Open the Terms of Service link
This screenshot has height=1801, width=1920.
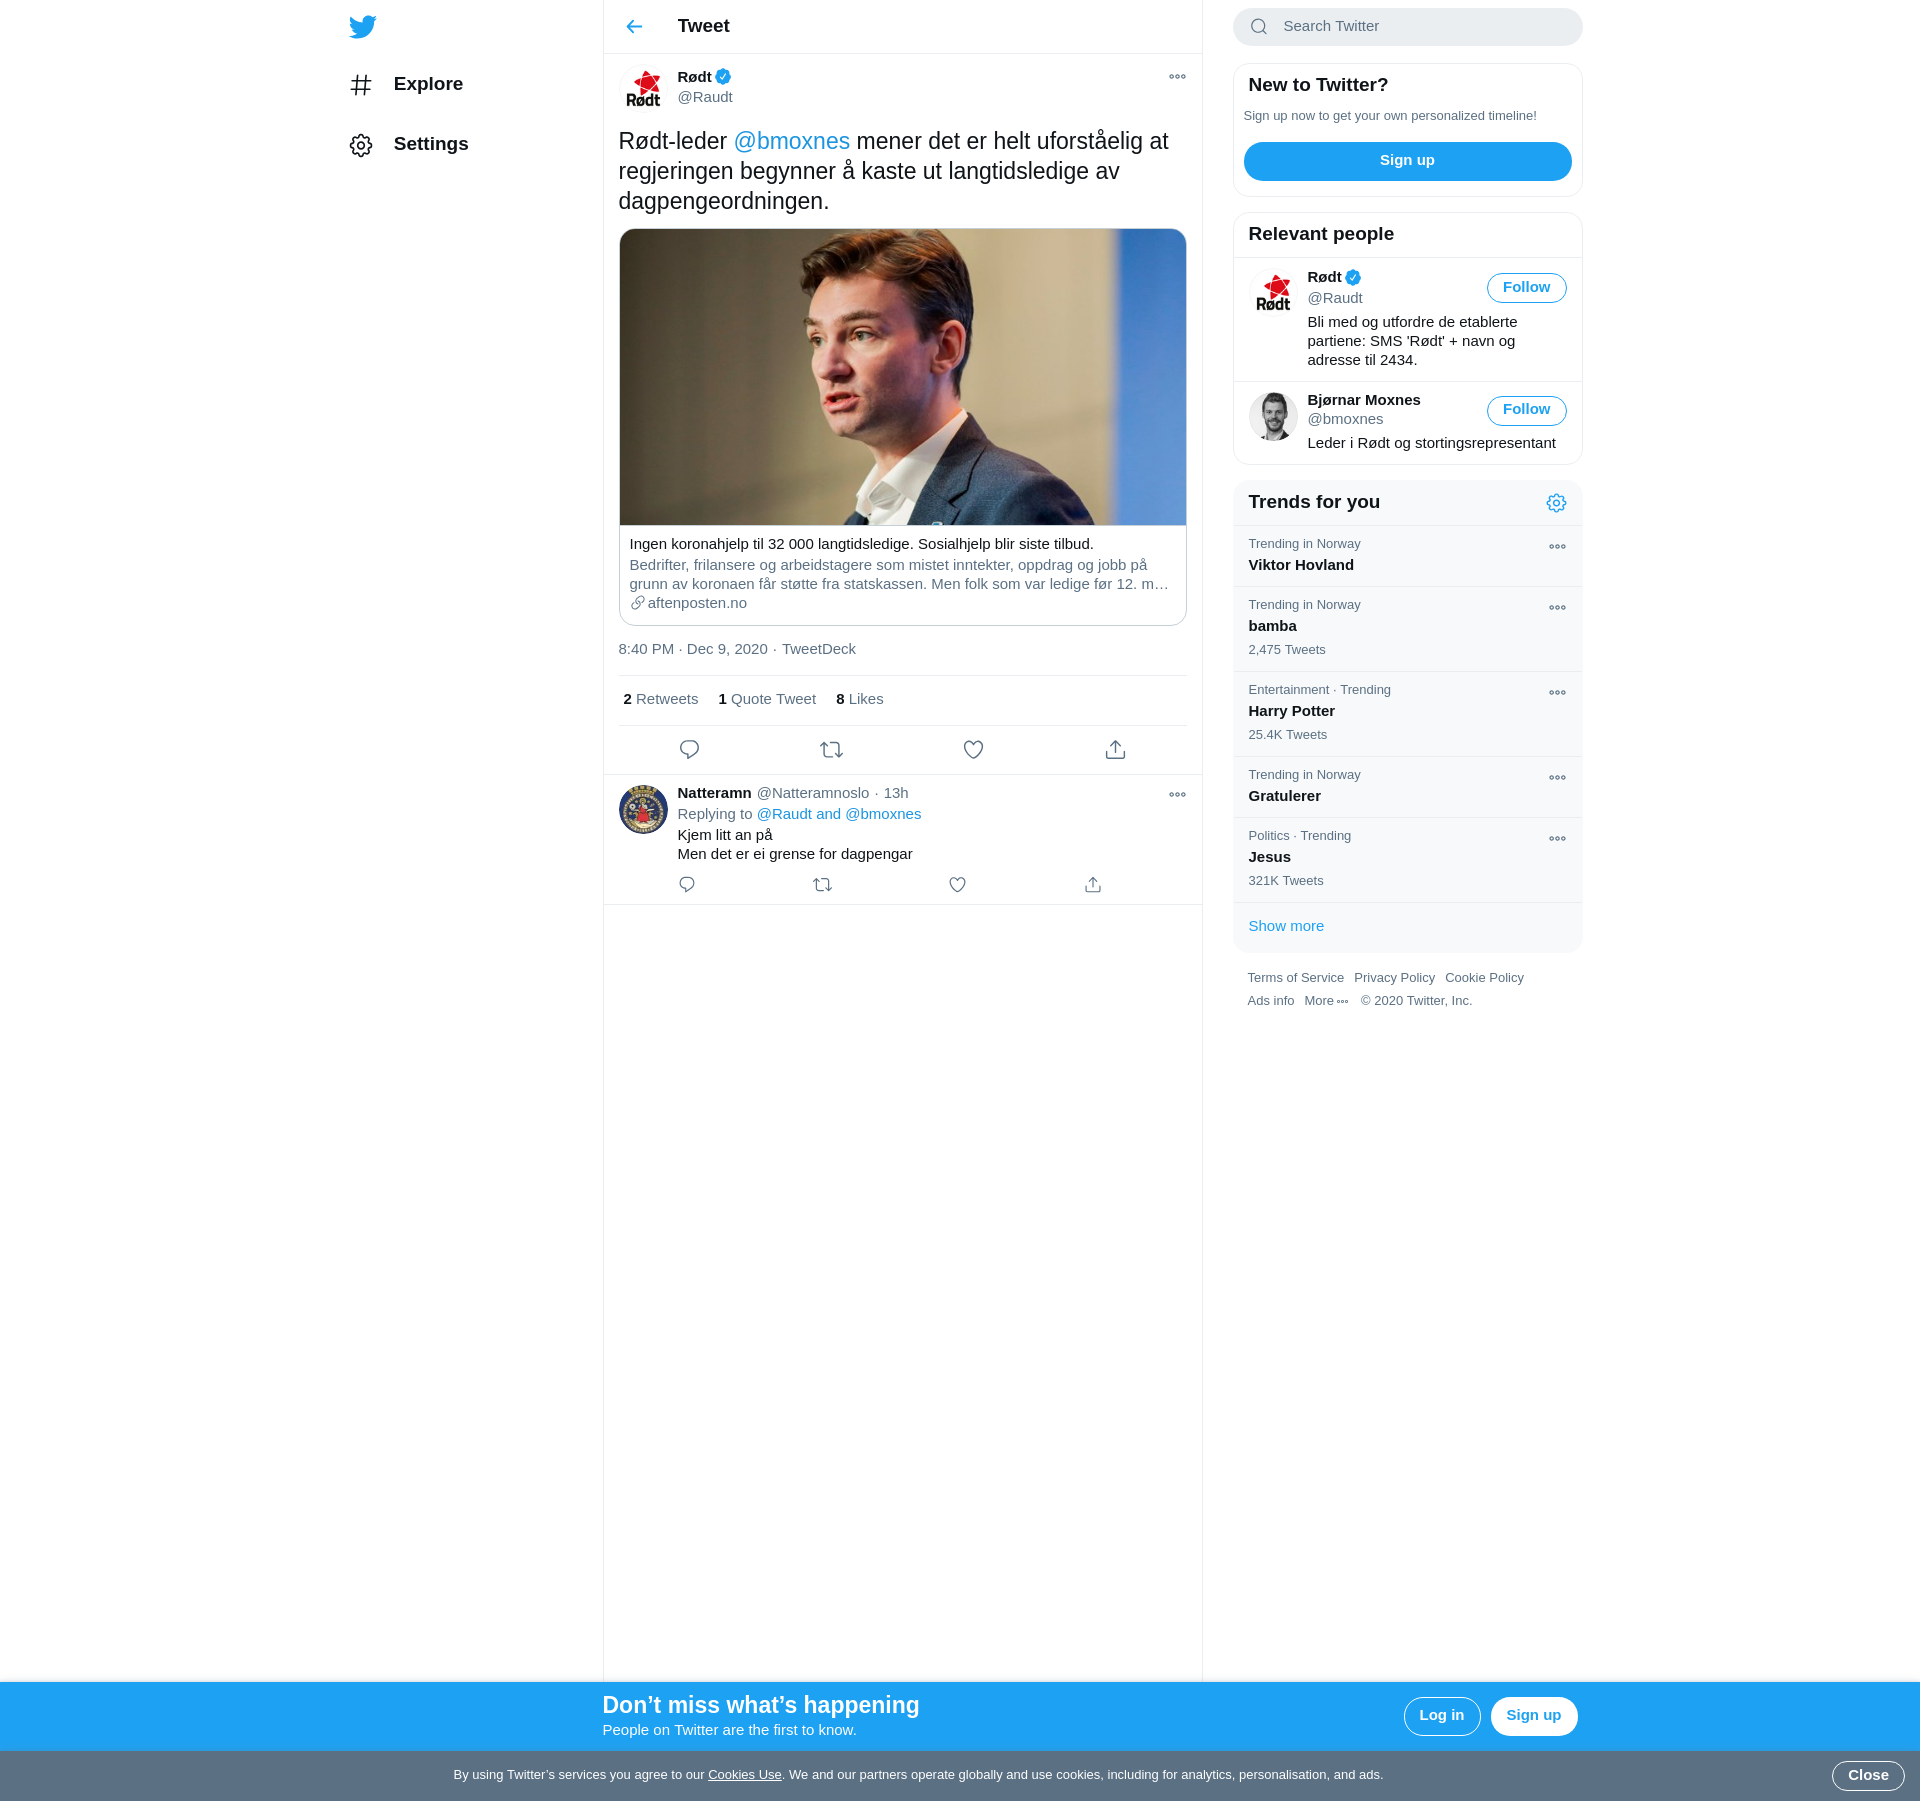(1295, 978)
